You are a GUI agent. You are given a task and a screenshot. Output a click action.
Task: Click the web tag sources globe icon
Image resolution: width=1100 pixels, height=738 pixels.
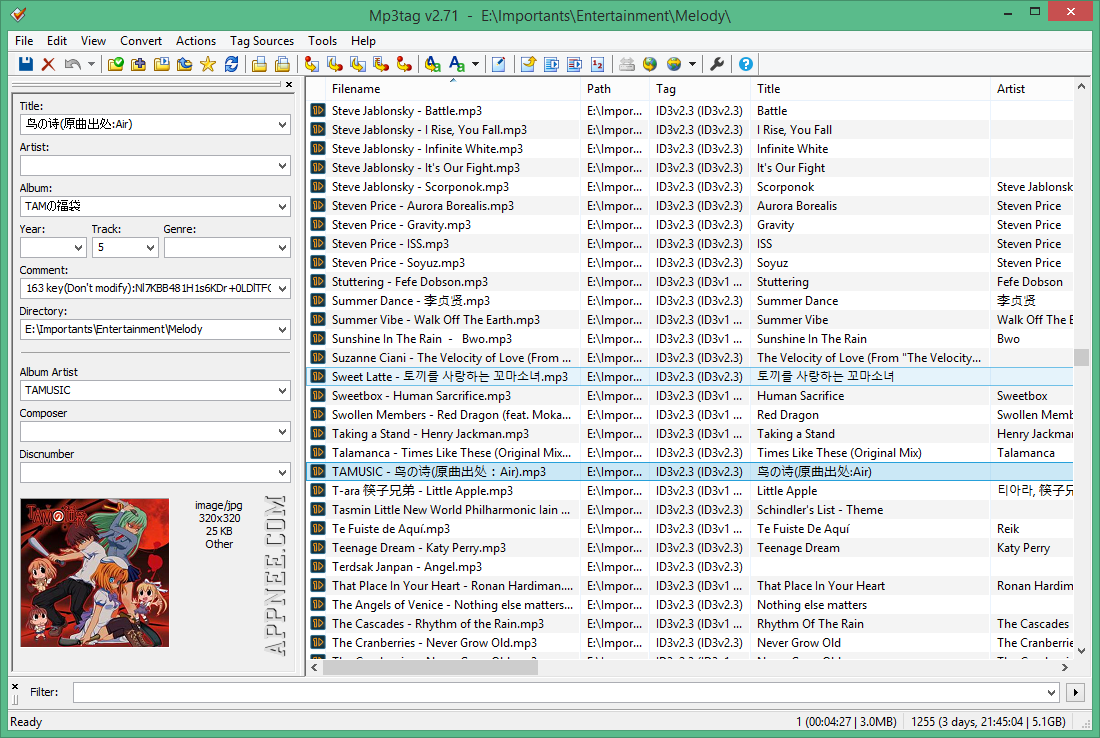(674, 64)
